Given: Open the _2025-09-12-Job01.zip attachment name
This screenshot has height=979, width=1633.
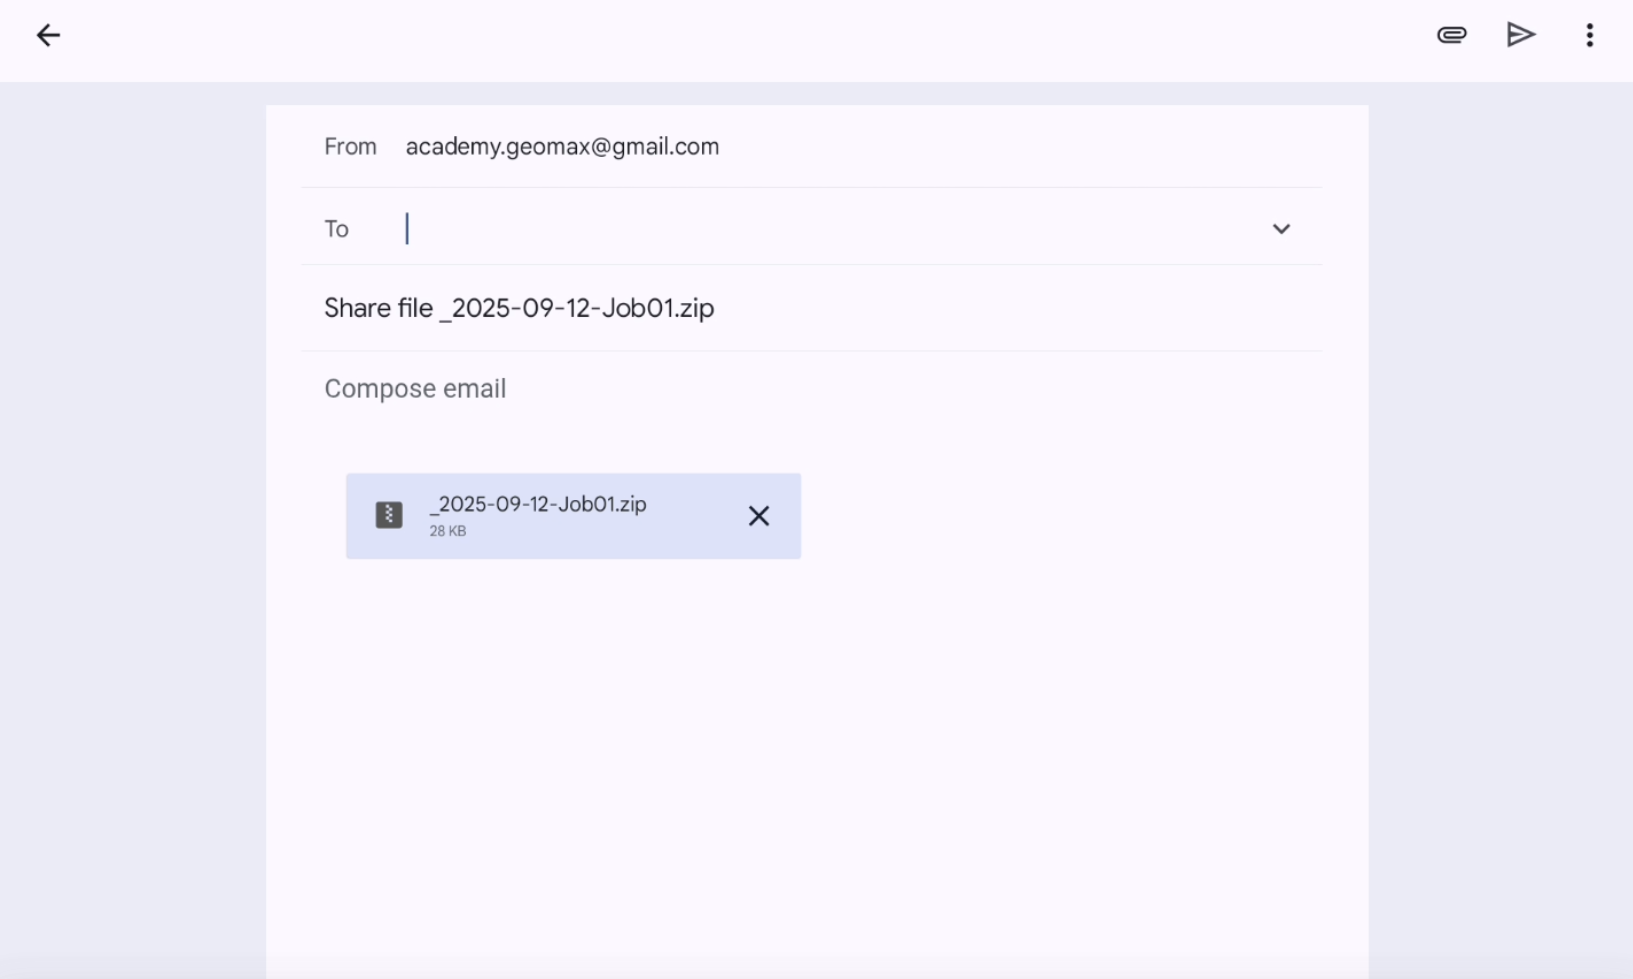Looking at the screenshot, I should [x=538, y=504].
